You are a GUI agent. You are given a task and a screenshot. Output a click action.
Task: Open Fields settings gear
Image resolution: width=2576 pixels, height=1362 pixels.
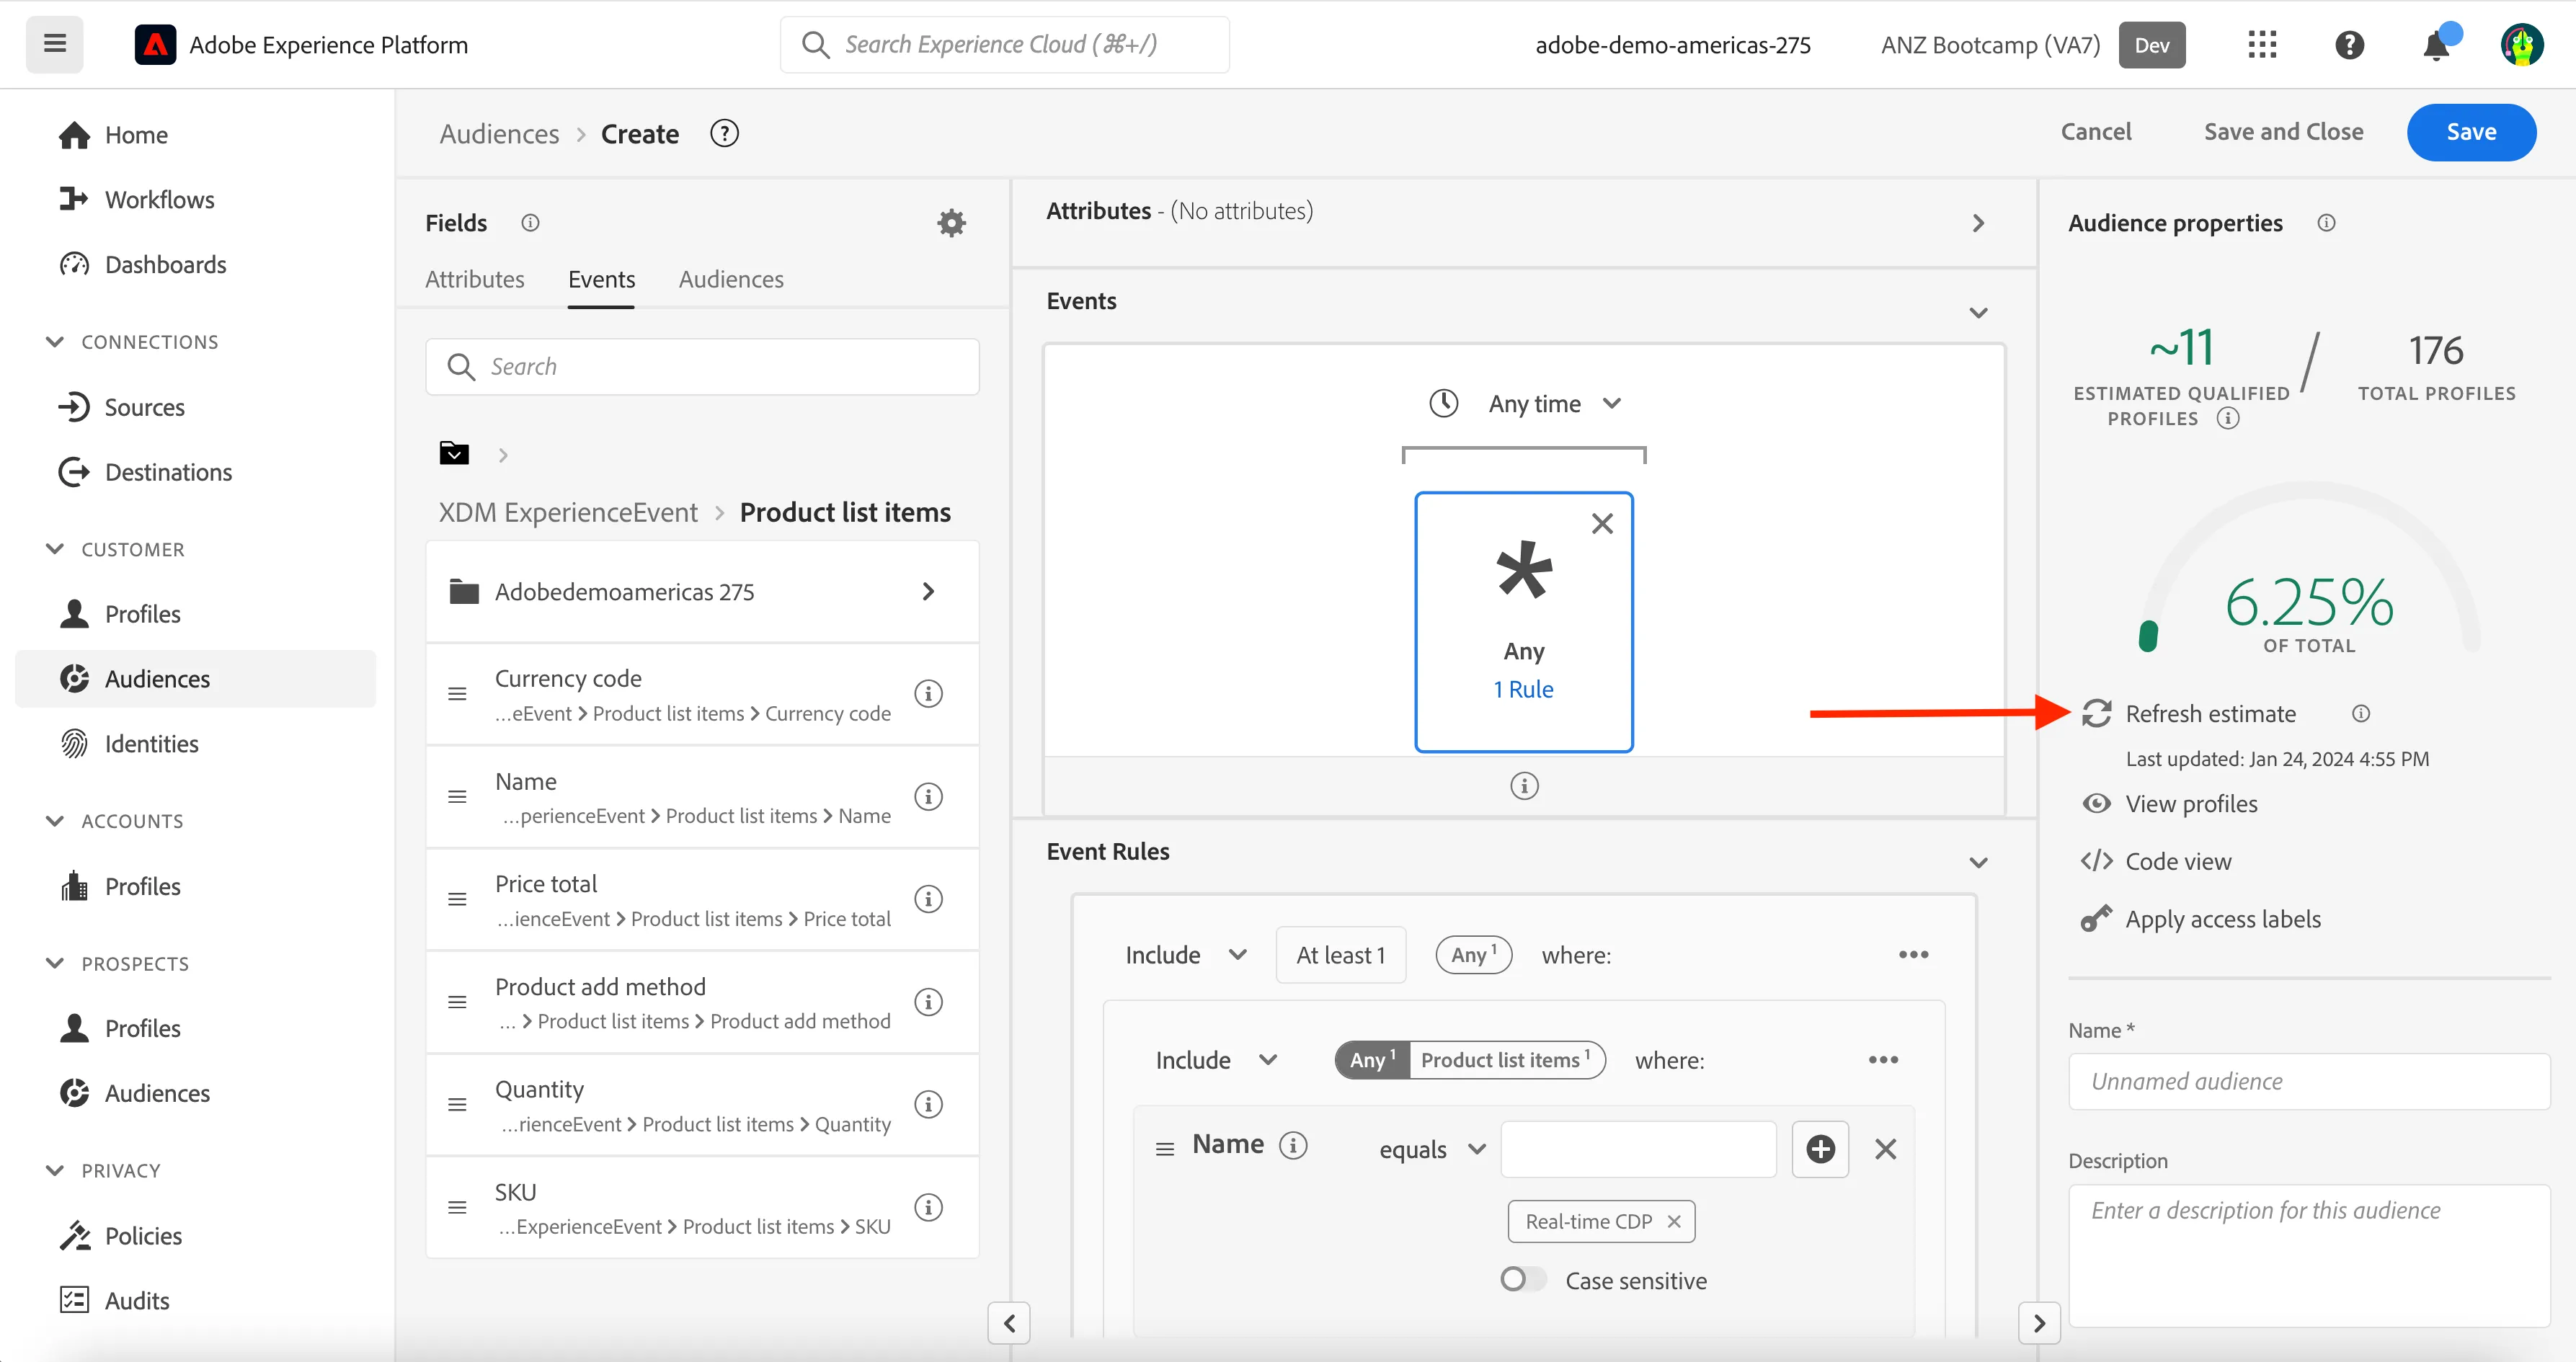pyautogui.click(x=951, y=223)
